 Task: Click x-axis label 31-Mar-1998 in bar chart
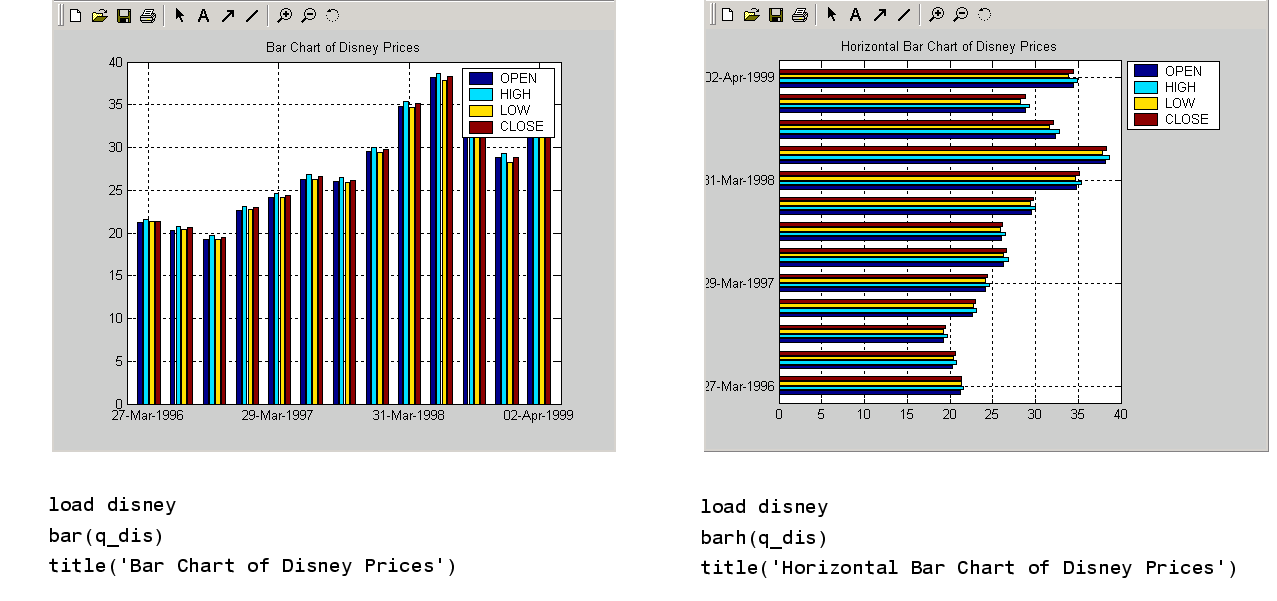pos(408,415)
